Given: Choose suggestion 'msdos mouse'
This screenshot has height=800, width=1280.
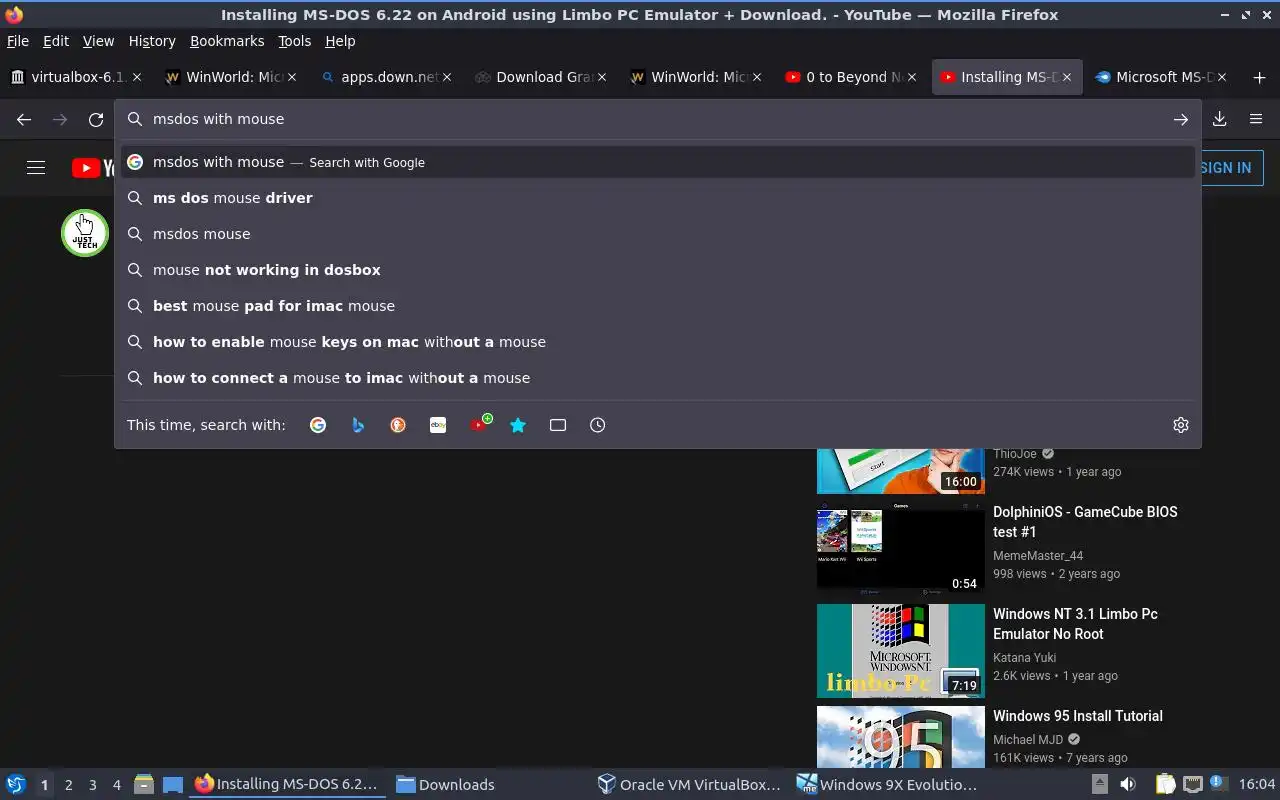Looking at the screenshot, I should pos(658,234).
